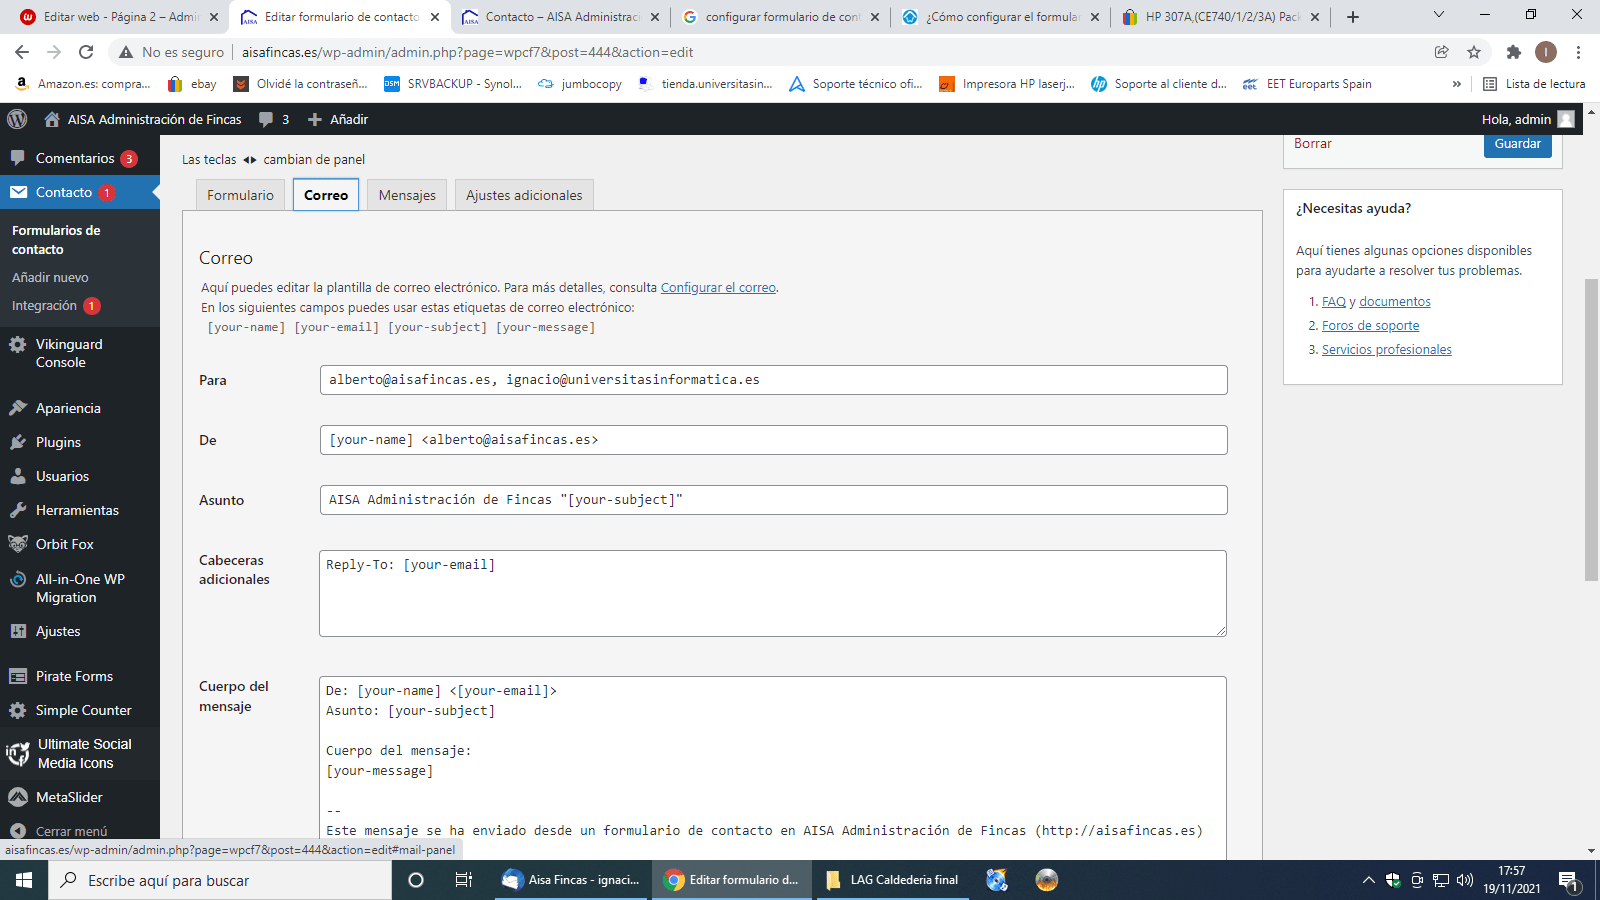The image size is (1600, 900).
Task: Switch to the 'Contacto – AISA Administración' browser tab
Action: tap(561, 17)
